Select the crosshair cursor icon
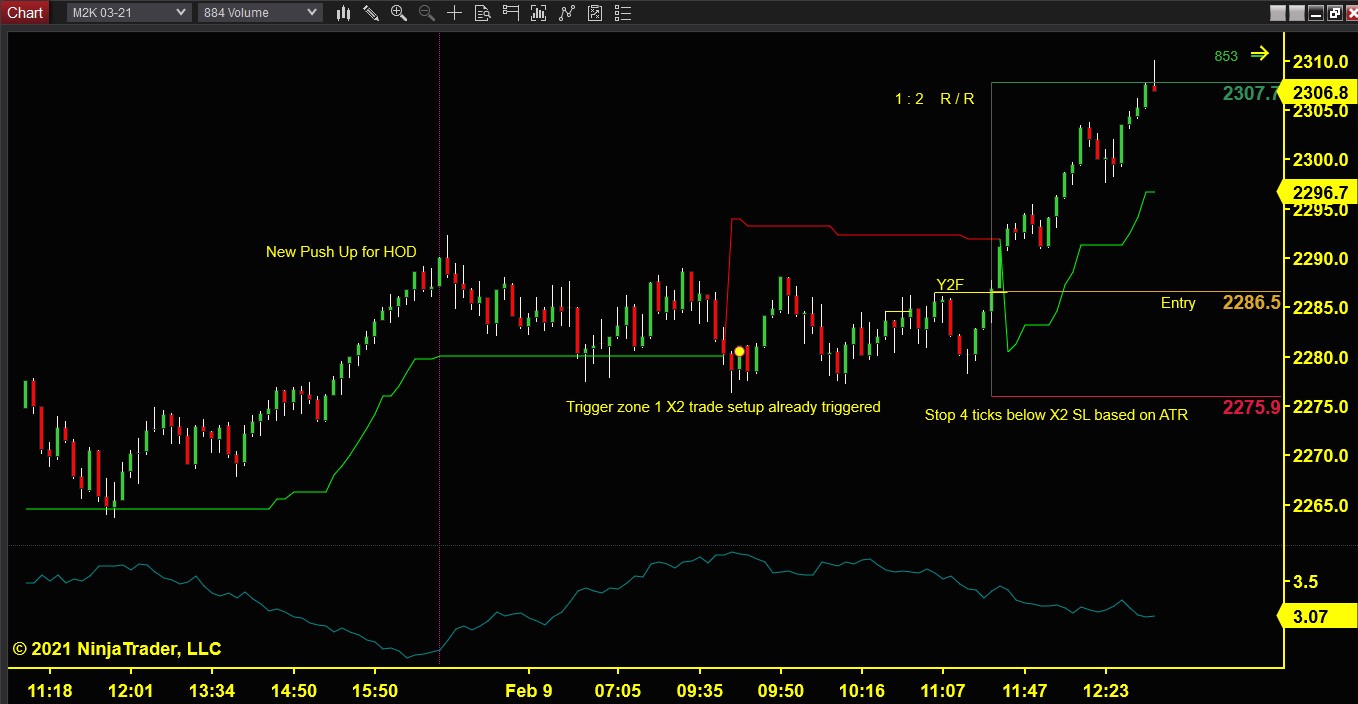The image size is (1358, 704). (x=454, y=12)
